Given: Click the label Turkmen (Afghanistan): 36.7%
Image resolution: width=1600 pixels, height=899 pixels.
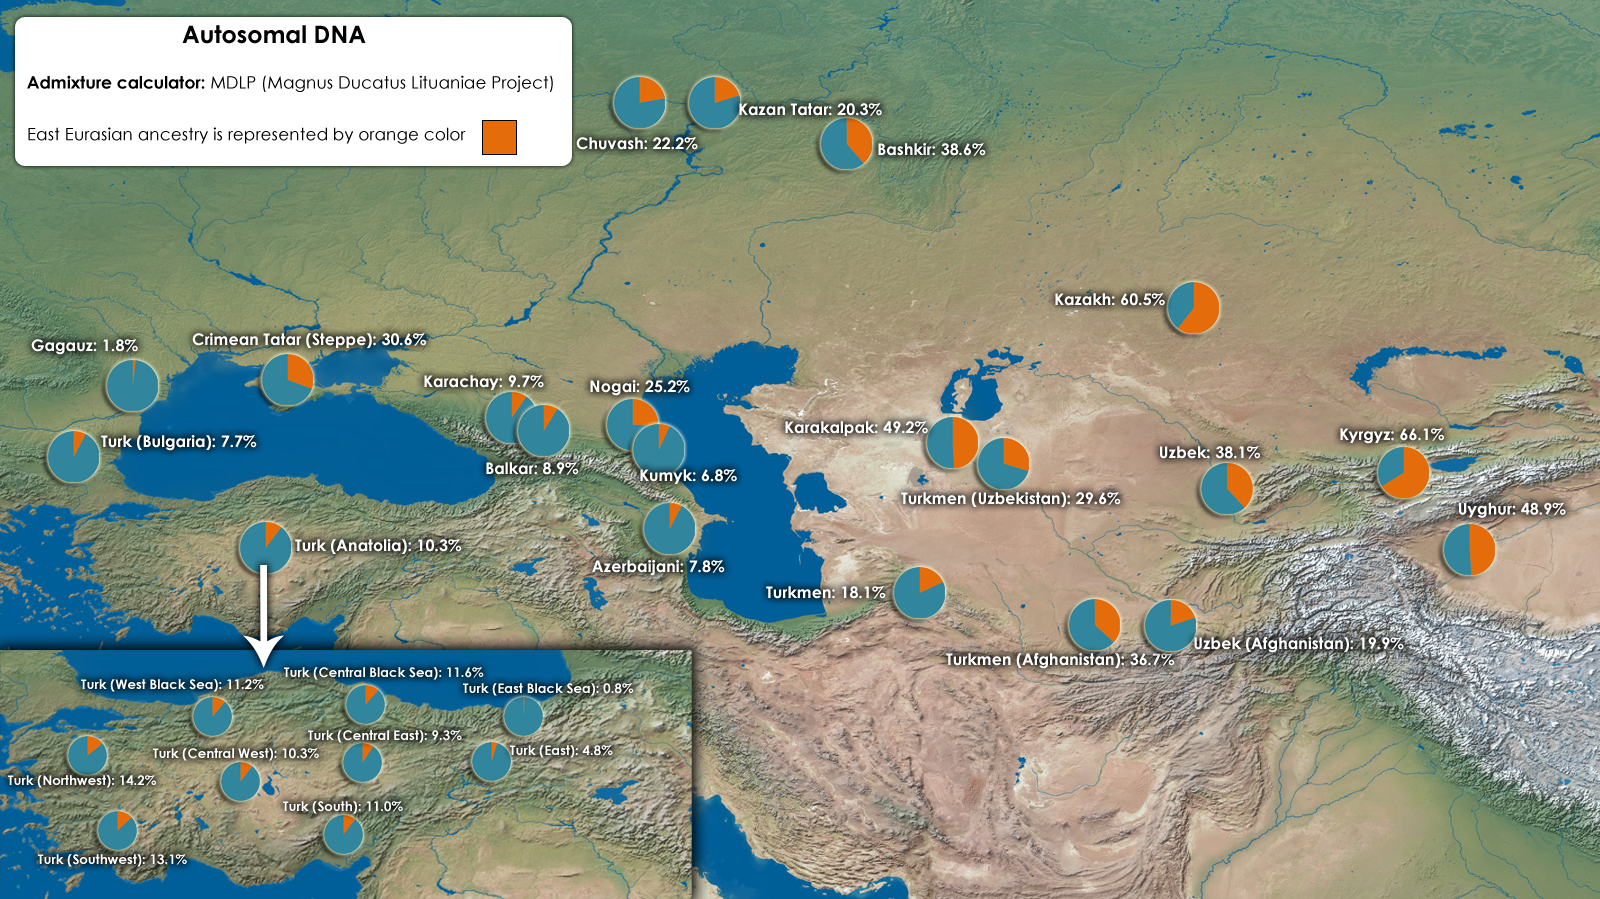Looking at the screenshot, I should pos(1060,660).
